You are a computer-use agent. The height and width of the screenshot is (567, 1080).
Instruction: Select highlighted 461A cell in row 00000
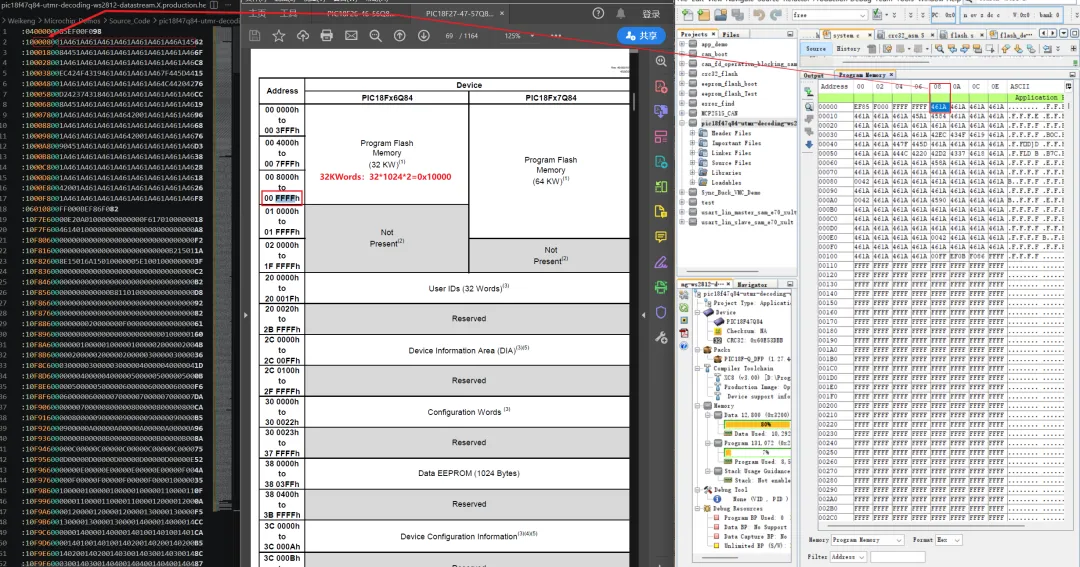(939, 107)
